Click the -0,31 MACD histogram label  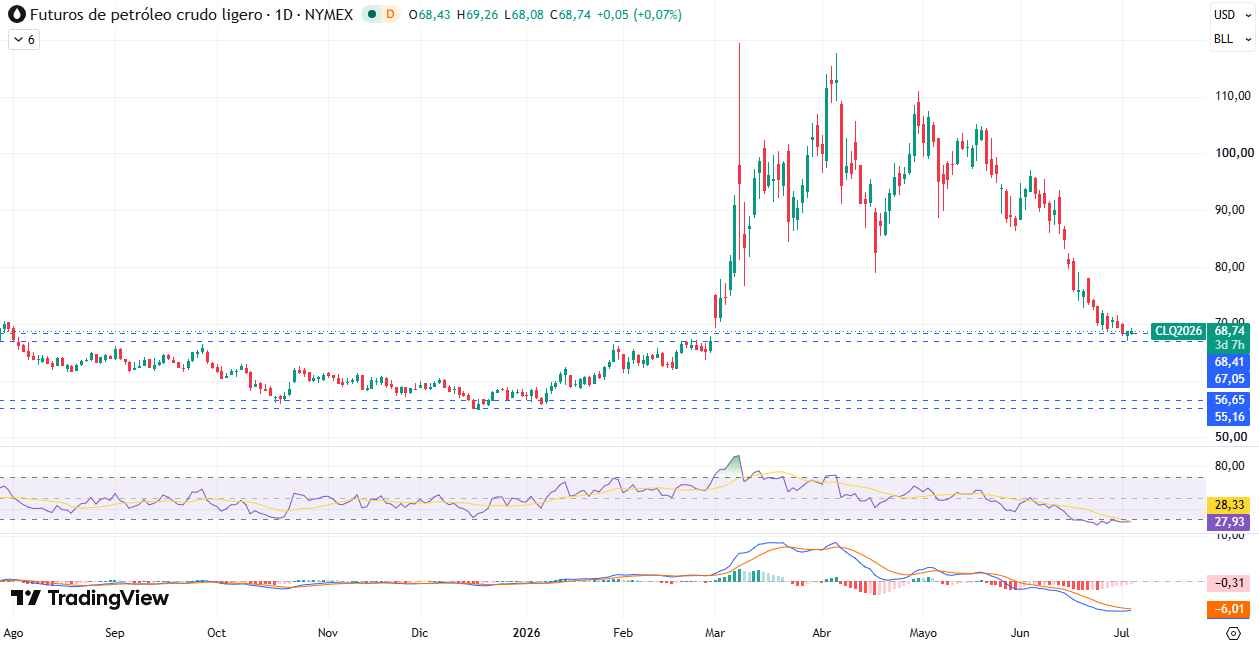pyautogui.click(x=1229, y=583)
